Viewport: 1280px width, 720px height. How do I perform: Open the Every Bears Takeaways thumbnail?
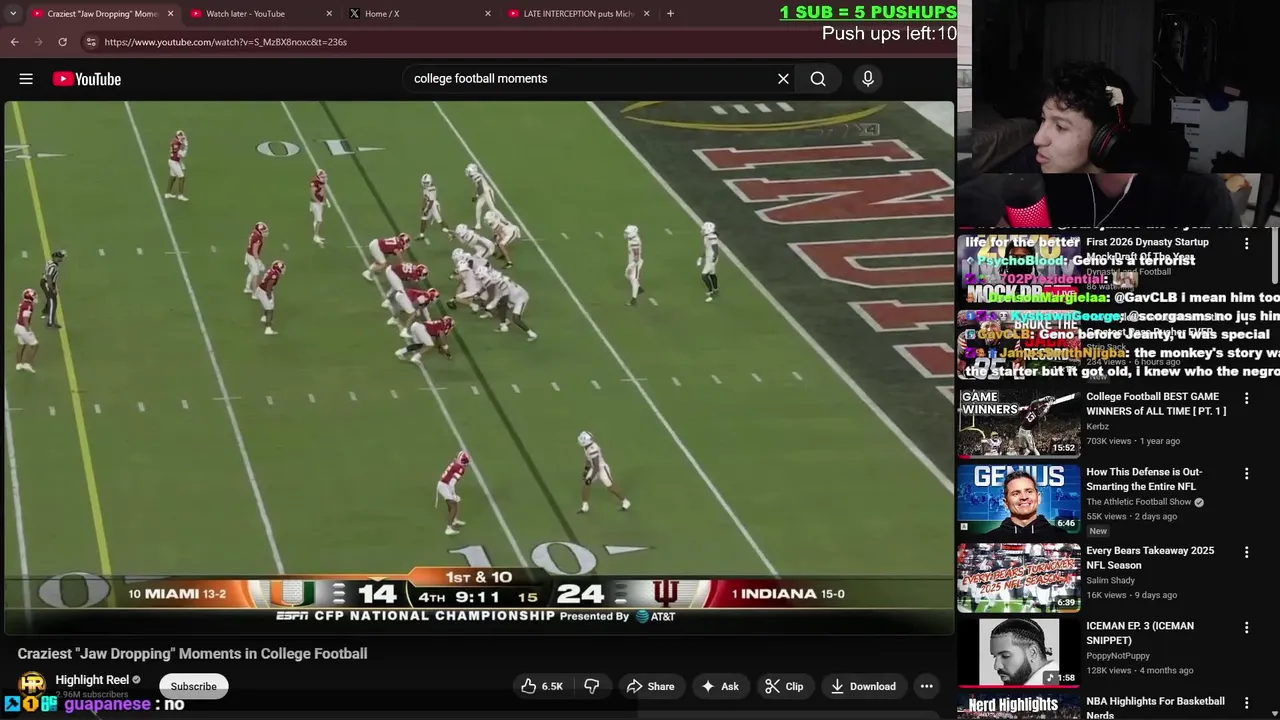coord(1018,577)
